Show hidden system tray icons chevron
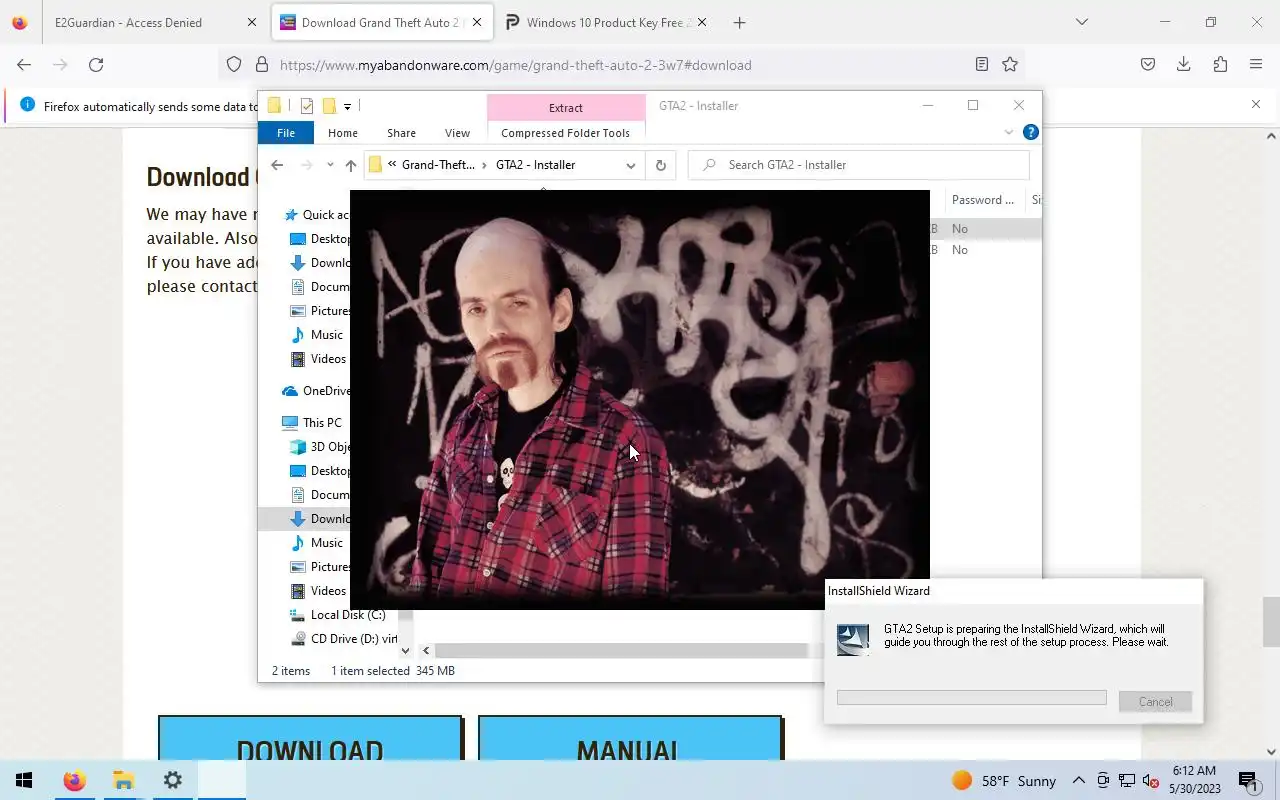This screenshot has height=800, width=1280. coord(1078,781)
